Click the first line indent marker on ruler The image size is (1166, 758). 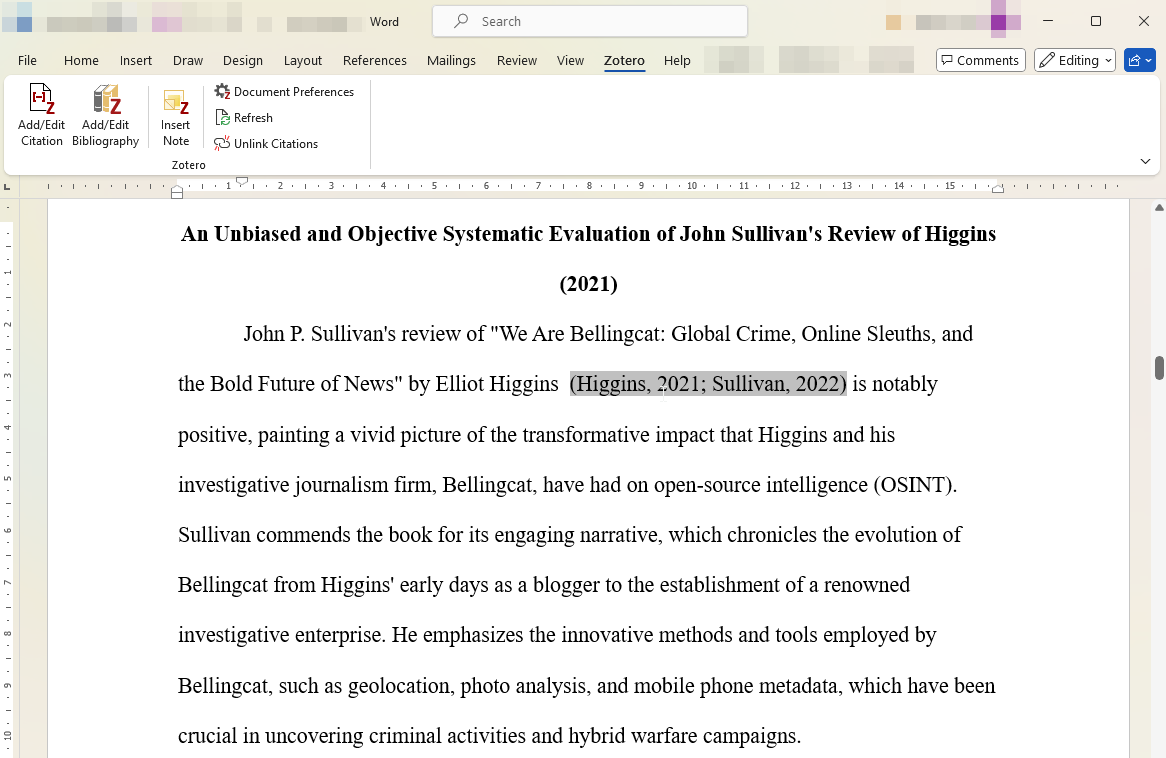tap(242, 181)
